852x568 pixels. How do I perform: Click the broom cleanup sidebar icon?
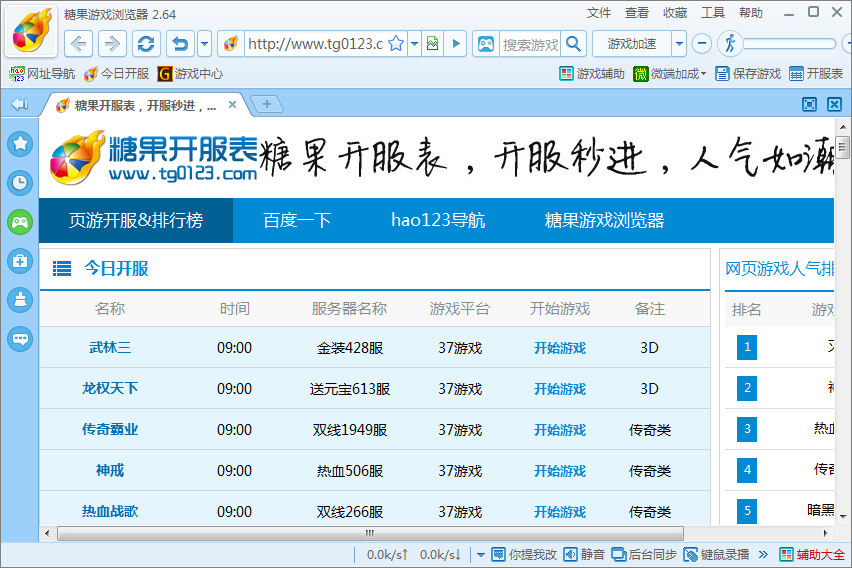click(x=20, y=300)
